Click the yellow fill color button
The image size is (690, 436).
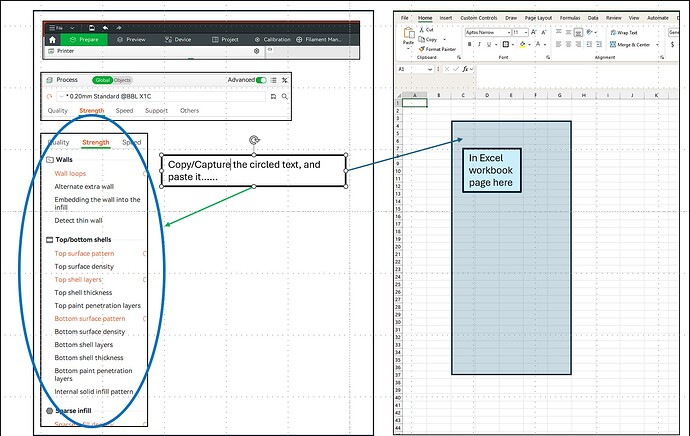coord(522,44)
